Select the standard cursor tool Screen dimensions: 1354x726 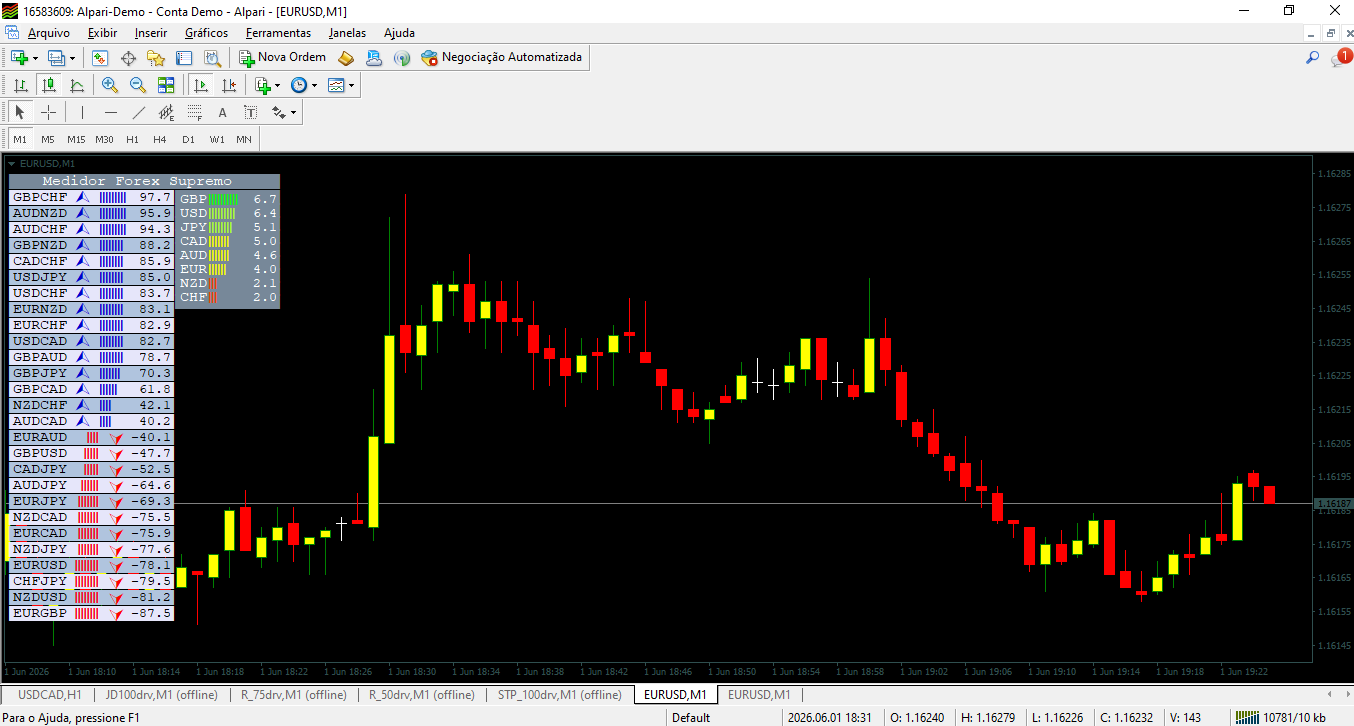[20, 113]
